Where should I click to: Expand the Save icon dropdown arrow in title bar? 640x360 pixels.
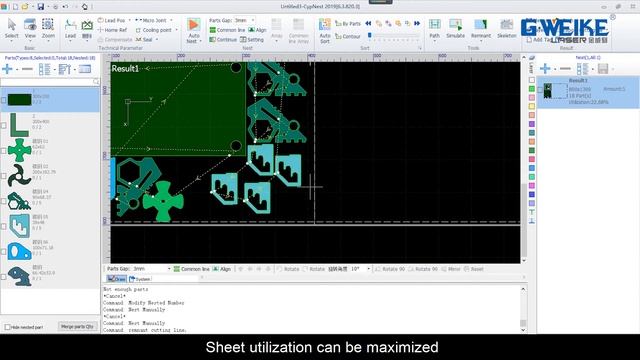pos(48,7)
